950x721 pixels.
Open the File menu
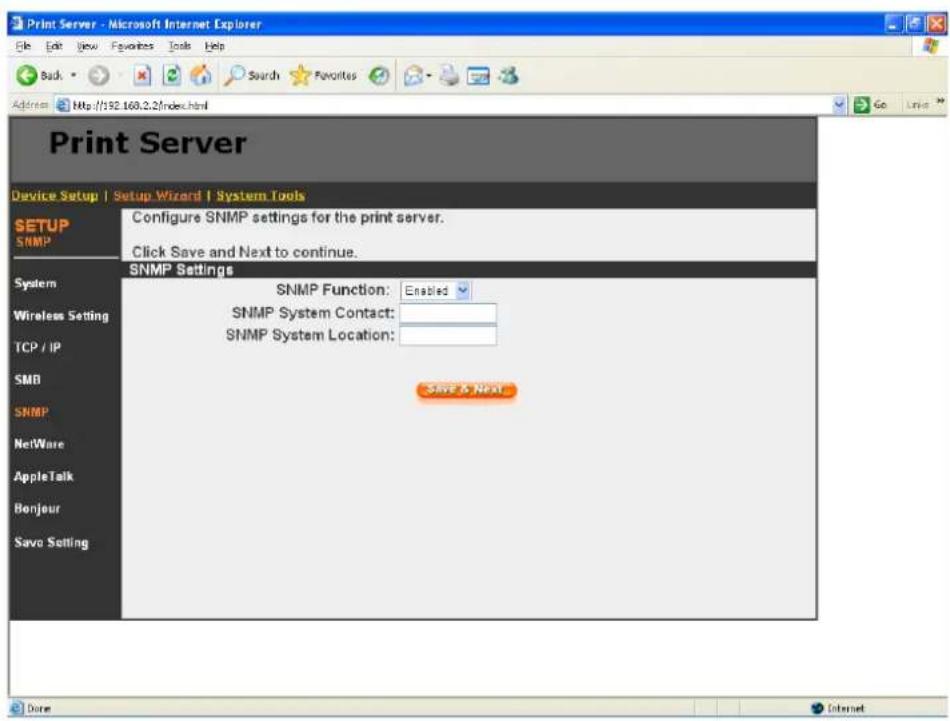(23, 46)
